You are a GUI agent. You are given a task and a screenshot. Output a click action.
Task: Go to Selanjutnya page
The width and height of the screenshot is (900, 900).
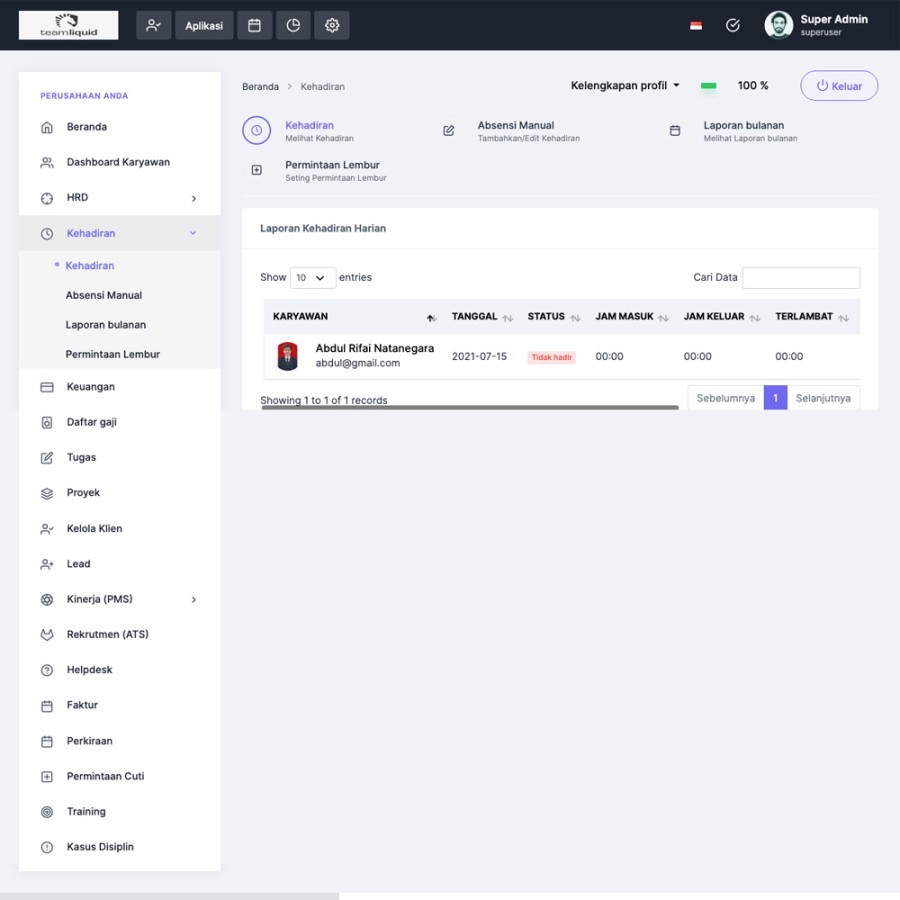[x=823, y=398]
